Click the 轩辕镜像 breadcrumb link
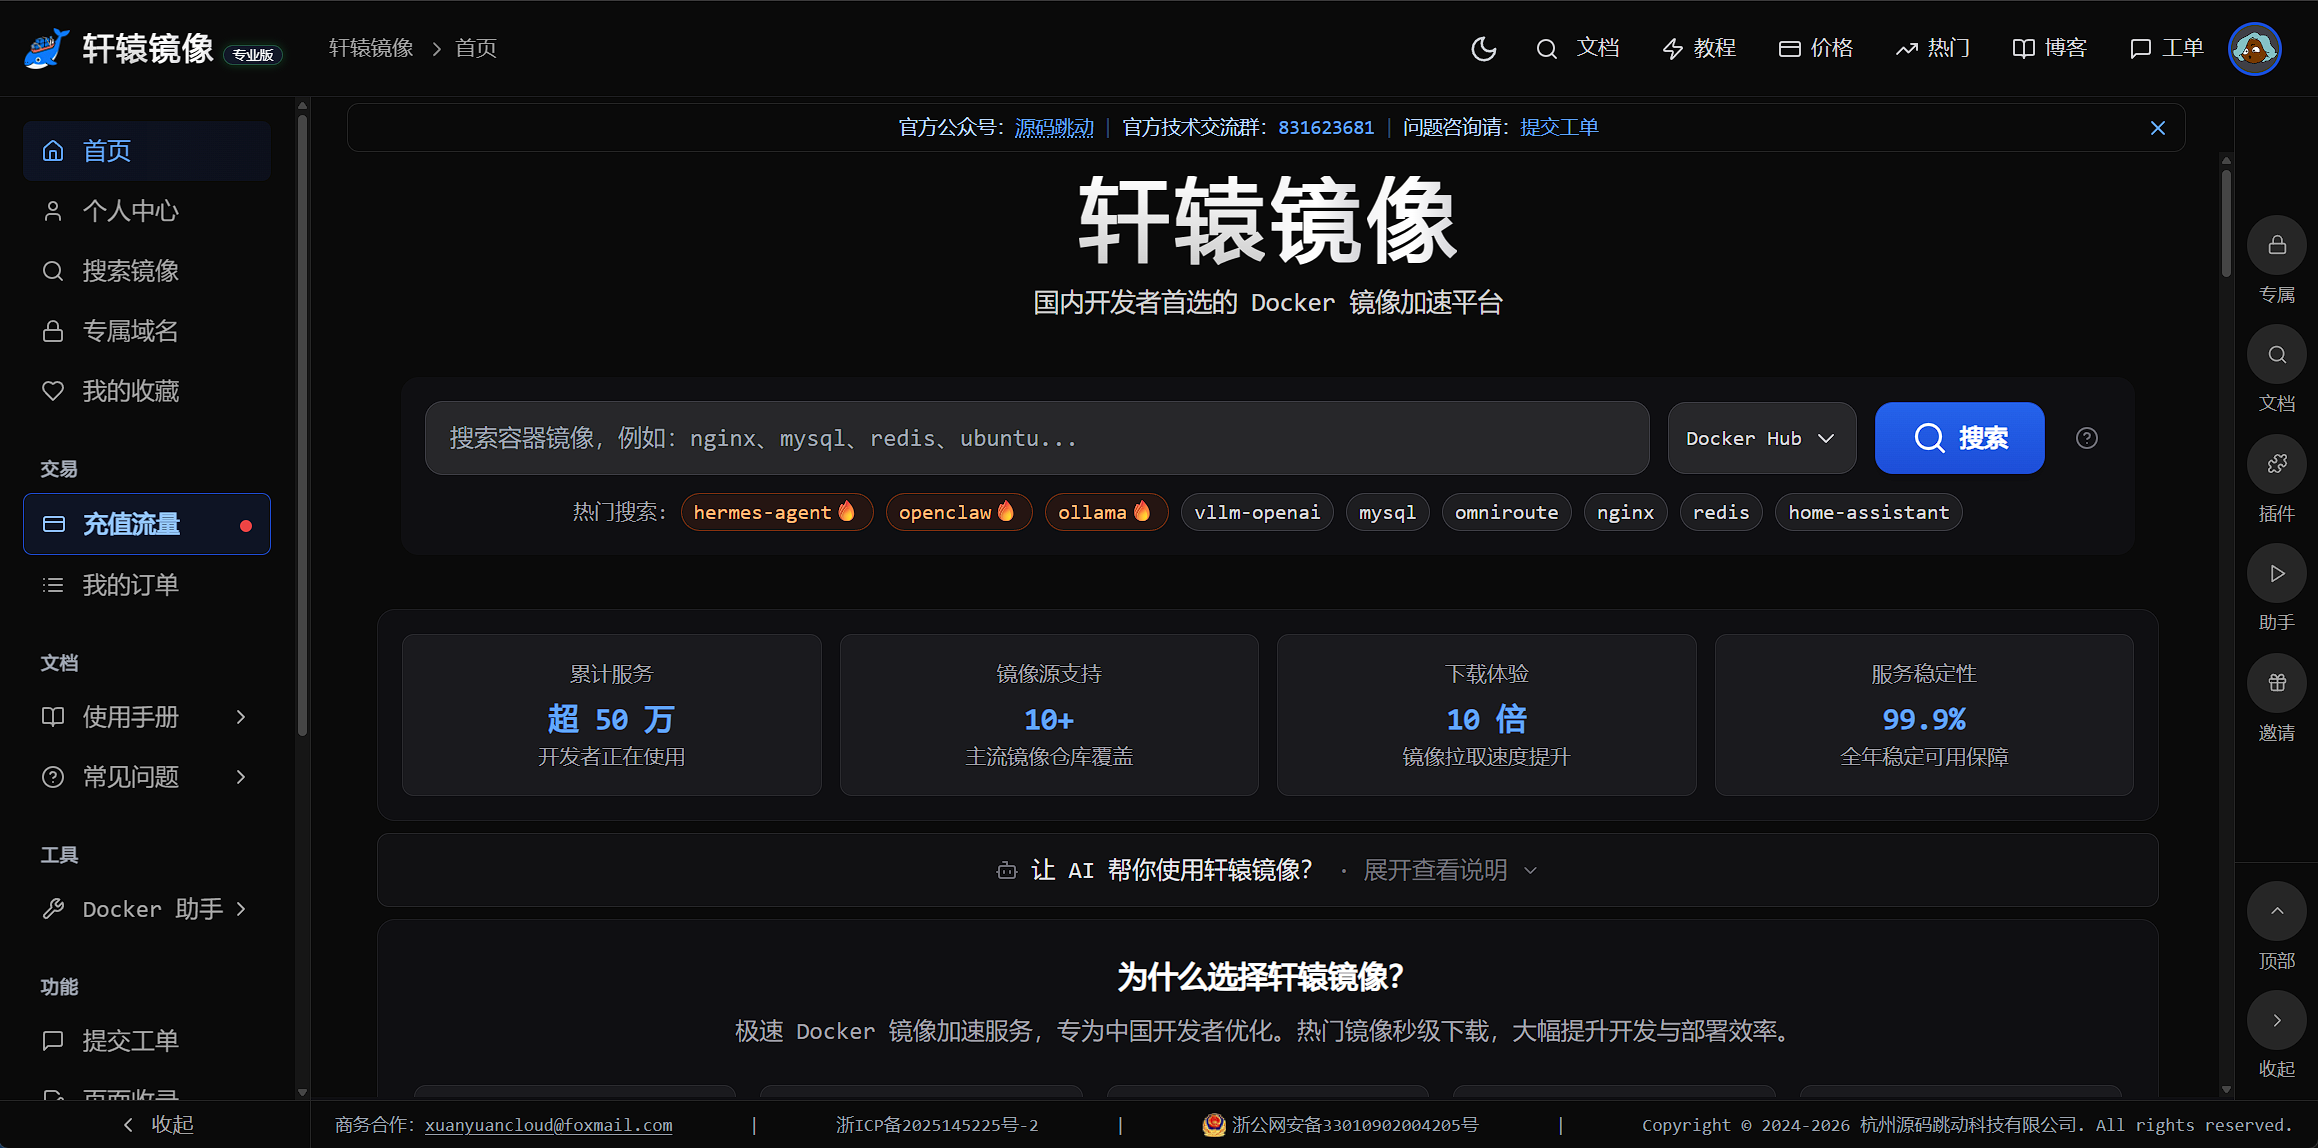 [x=371, y=48]
